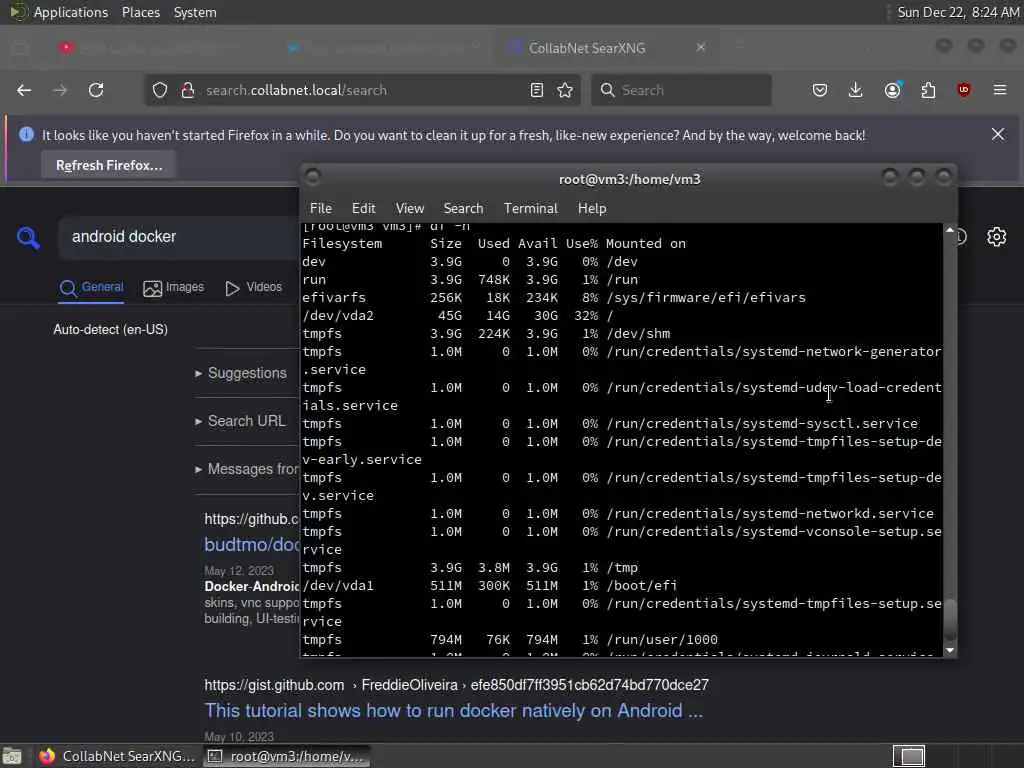Screen dimensions: 1024x768
Task: Open the Pocket save icon
Action: [x=820, y=90]
